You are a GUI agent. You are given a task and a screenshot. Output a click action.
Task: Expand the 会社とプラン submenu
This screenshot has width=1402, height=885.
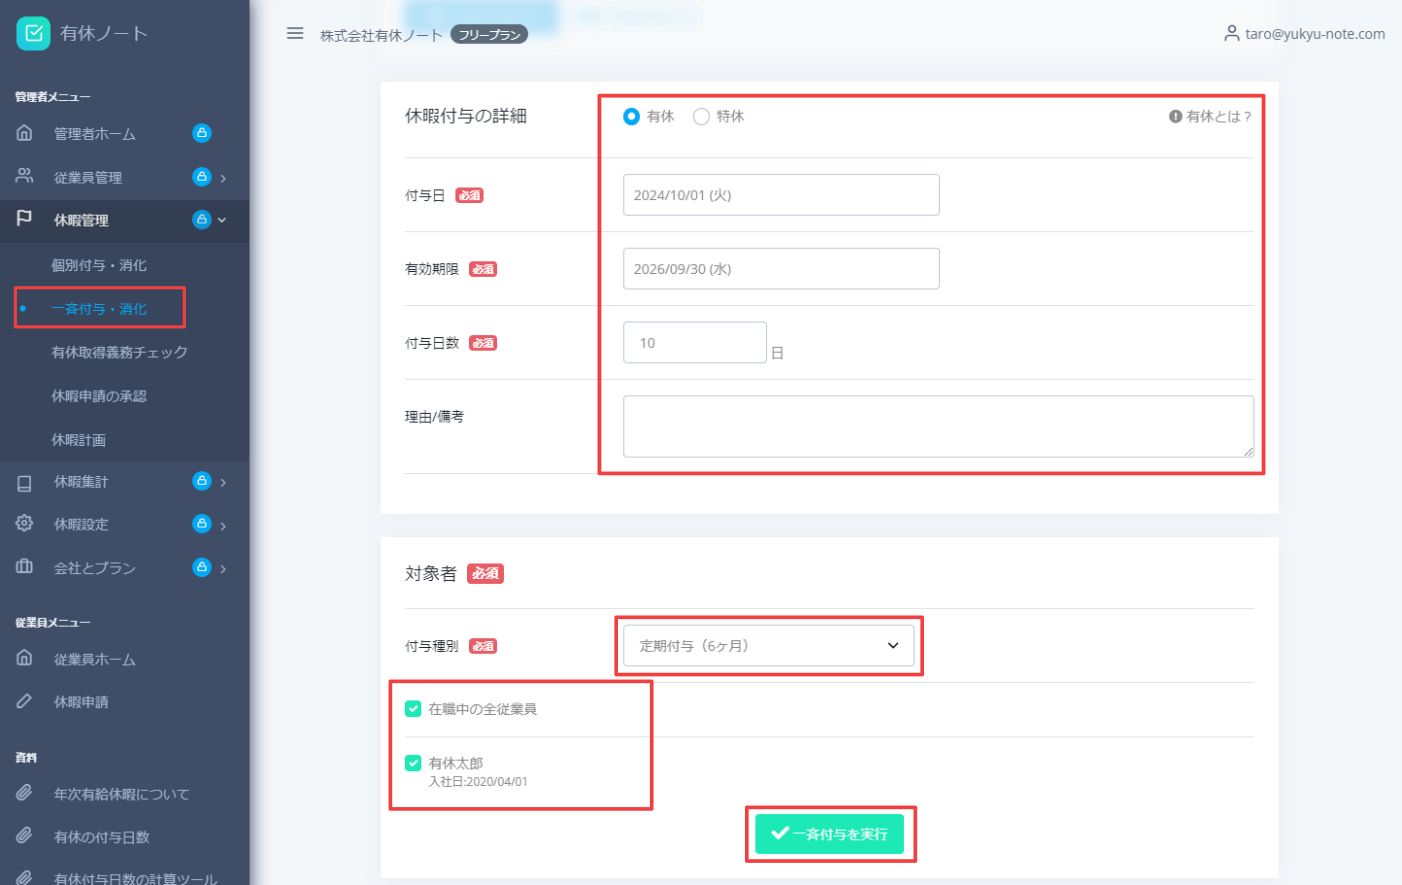pyautogui.click(x=223, y=568)
